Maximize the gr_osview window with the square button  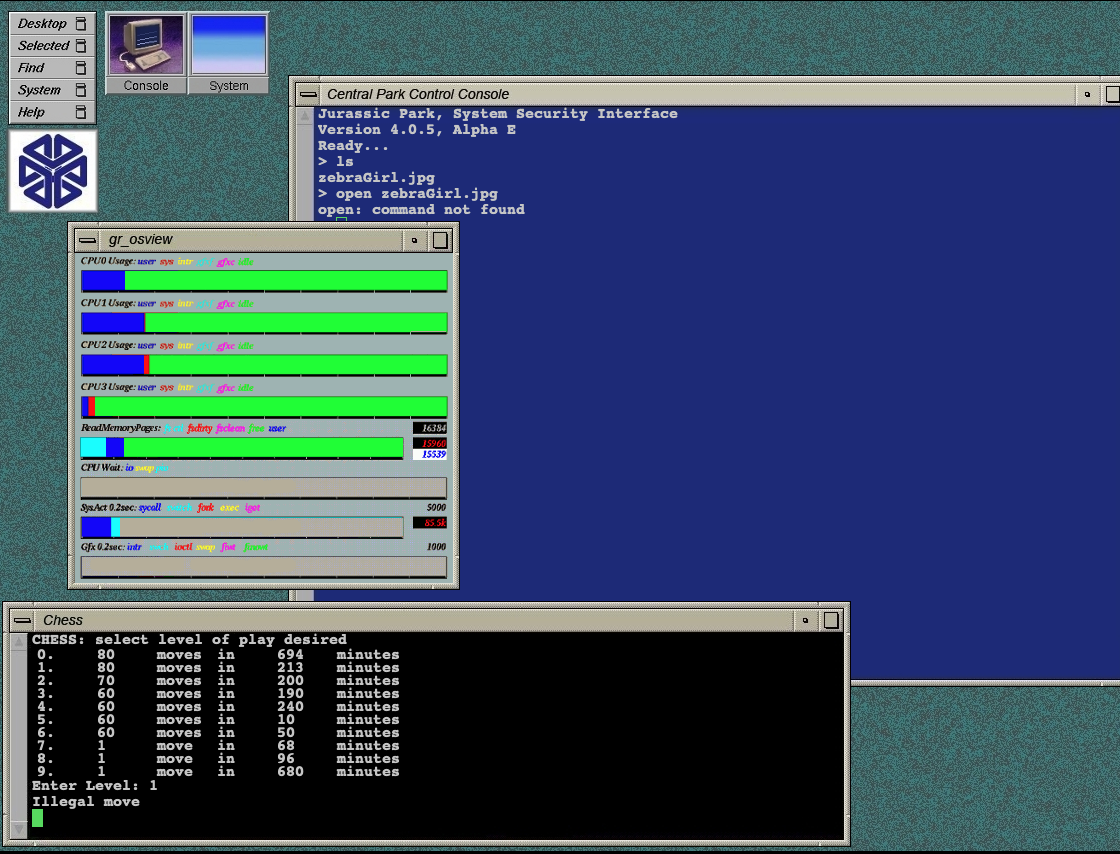pos(441,240)
